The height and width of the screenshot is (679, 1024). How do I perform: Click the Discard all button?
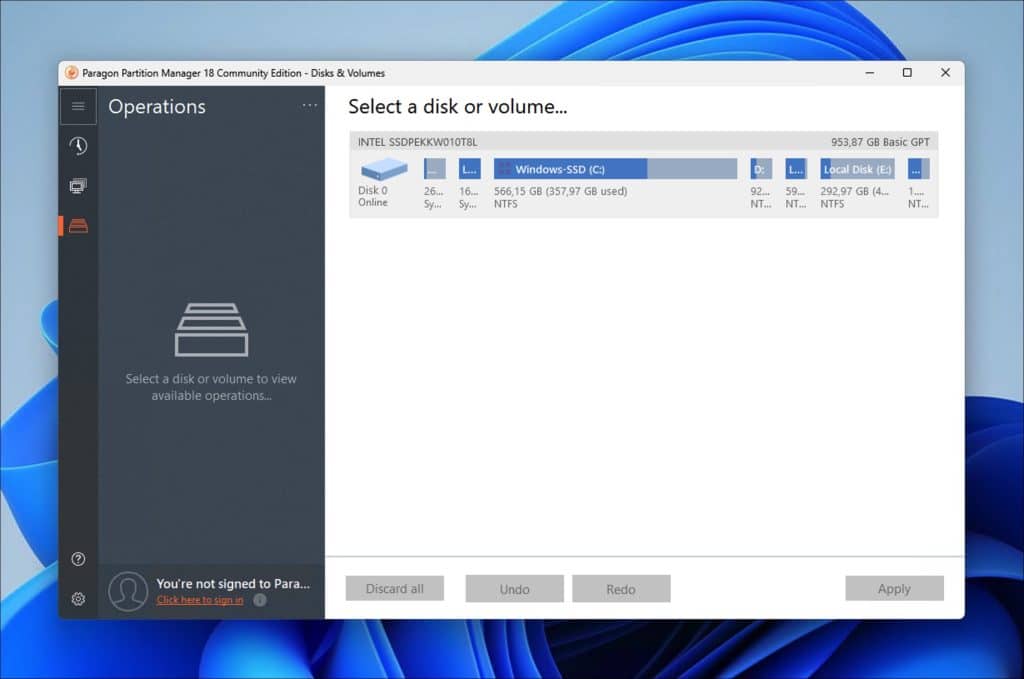click(394, 588)
